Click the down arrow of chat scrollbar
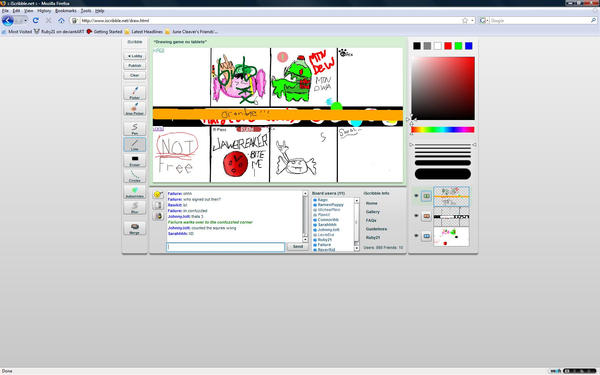The height and width of the screenshot is (375, 600). pyautogui.click(x=305, y=240)
